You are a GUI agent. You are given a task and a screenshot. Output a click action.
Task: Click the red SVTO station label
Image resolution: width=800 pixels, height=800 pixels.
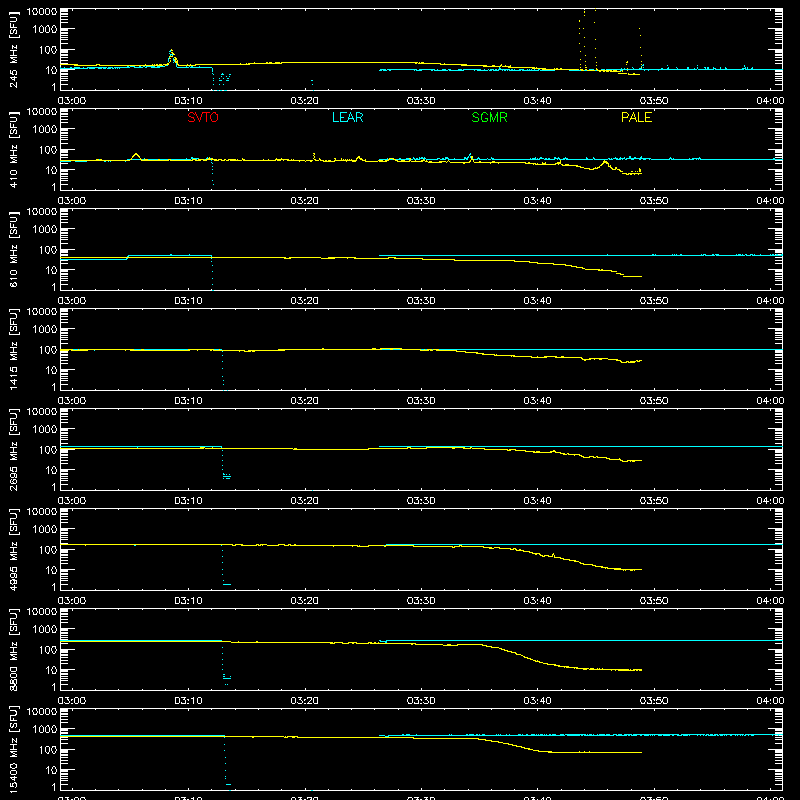tap(203, 117)
